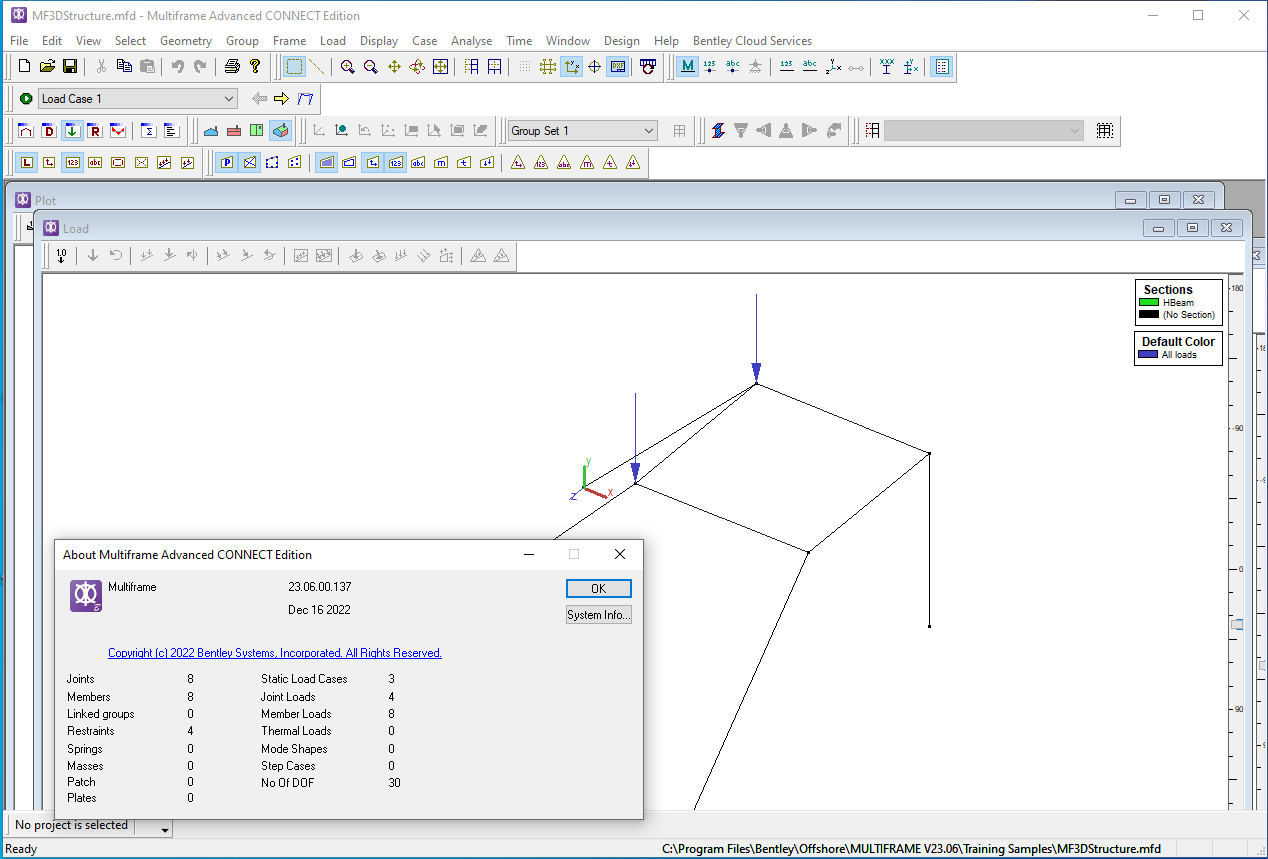Create a new file with the New icon
1268x859 pixels.
(x=25, y=67)
